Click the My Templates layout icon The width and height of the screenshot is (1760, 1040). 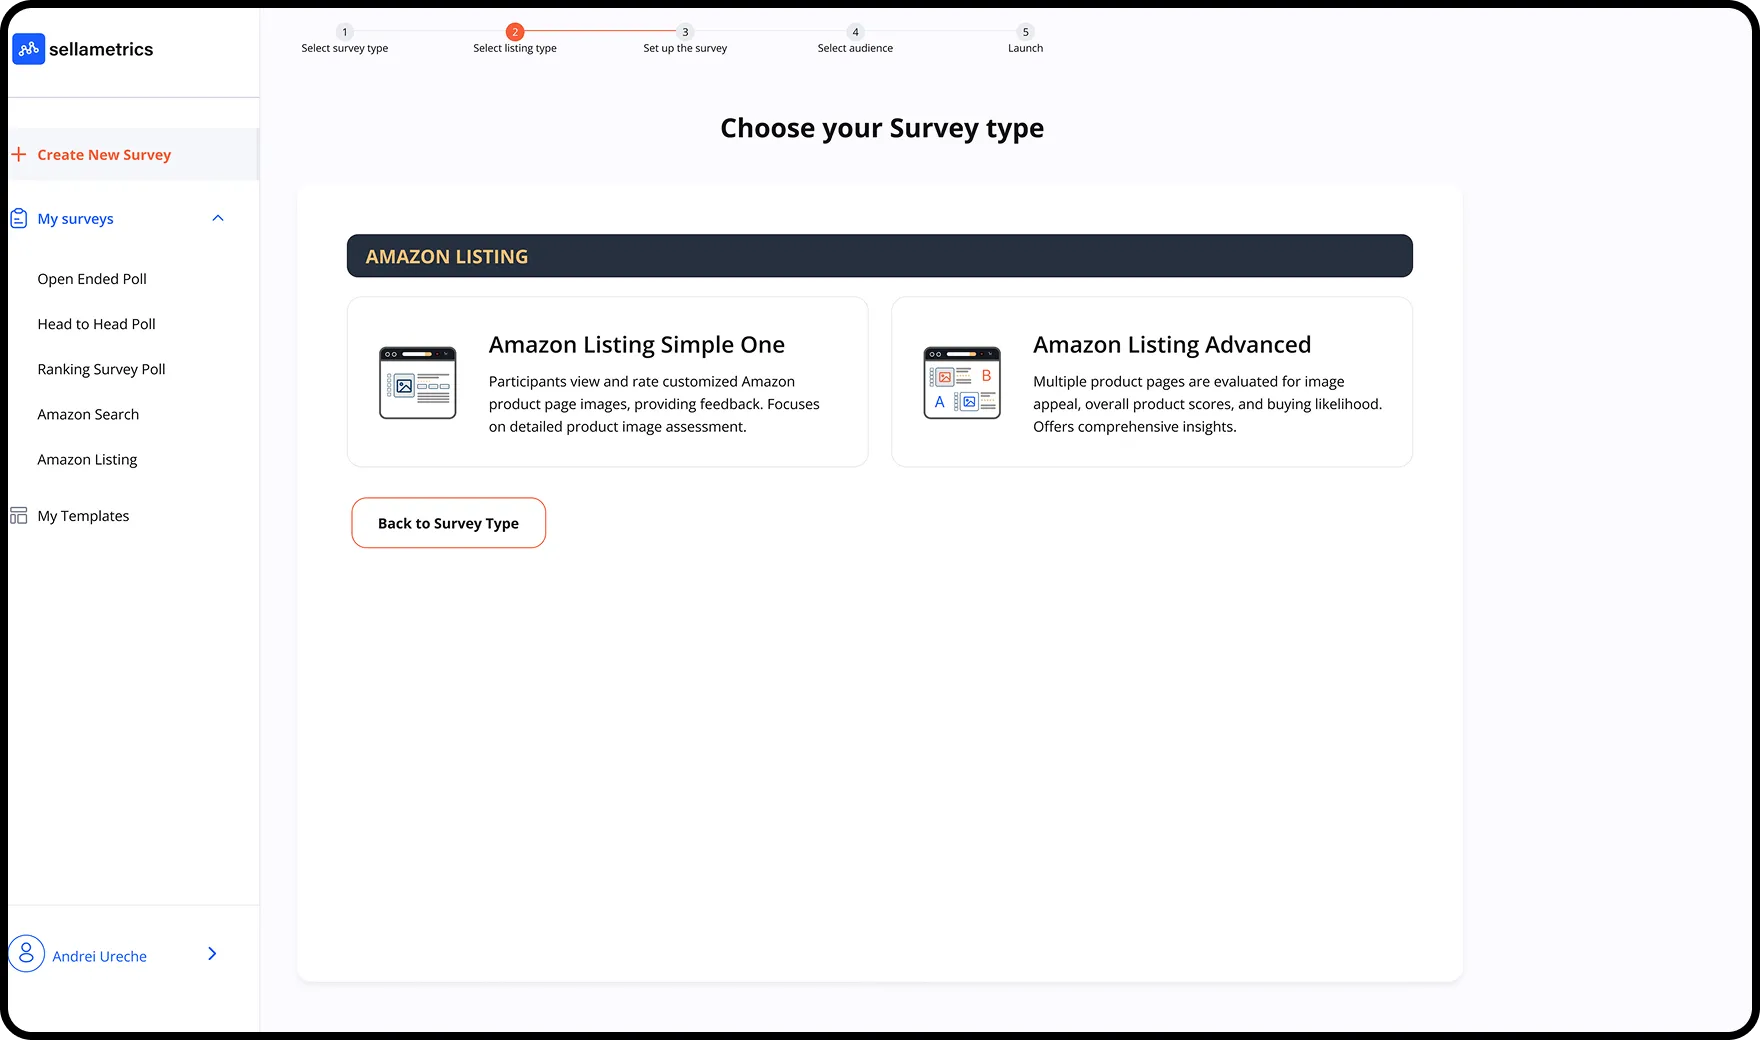tap(18, 515)
